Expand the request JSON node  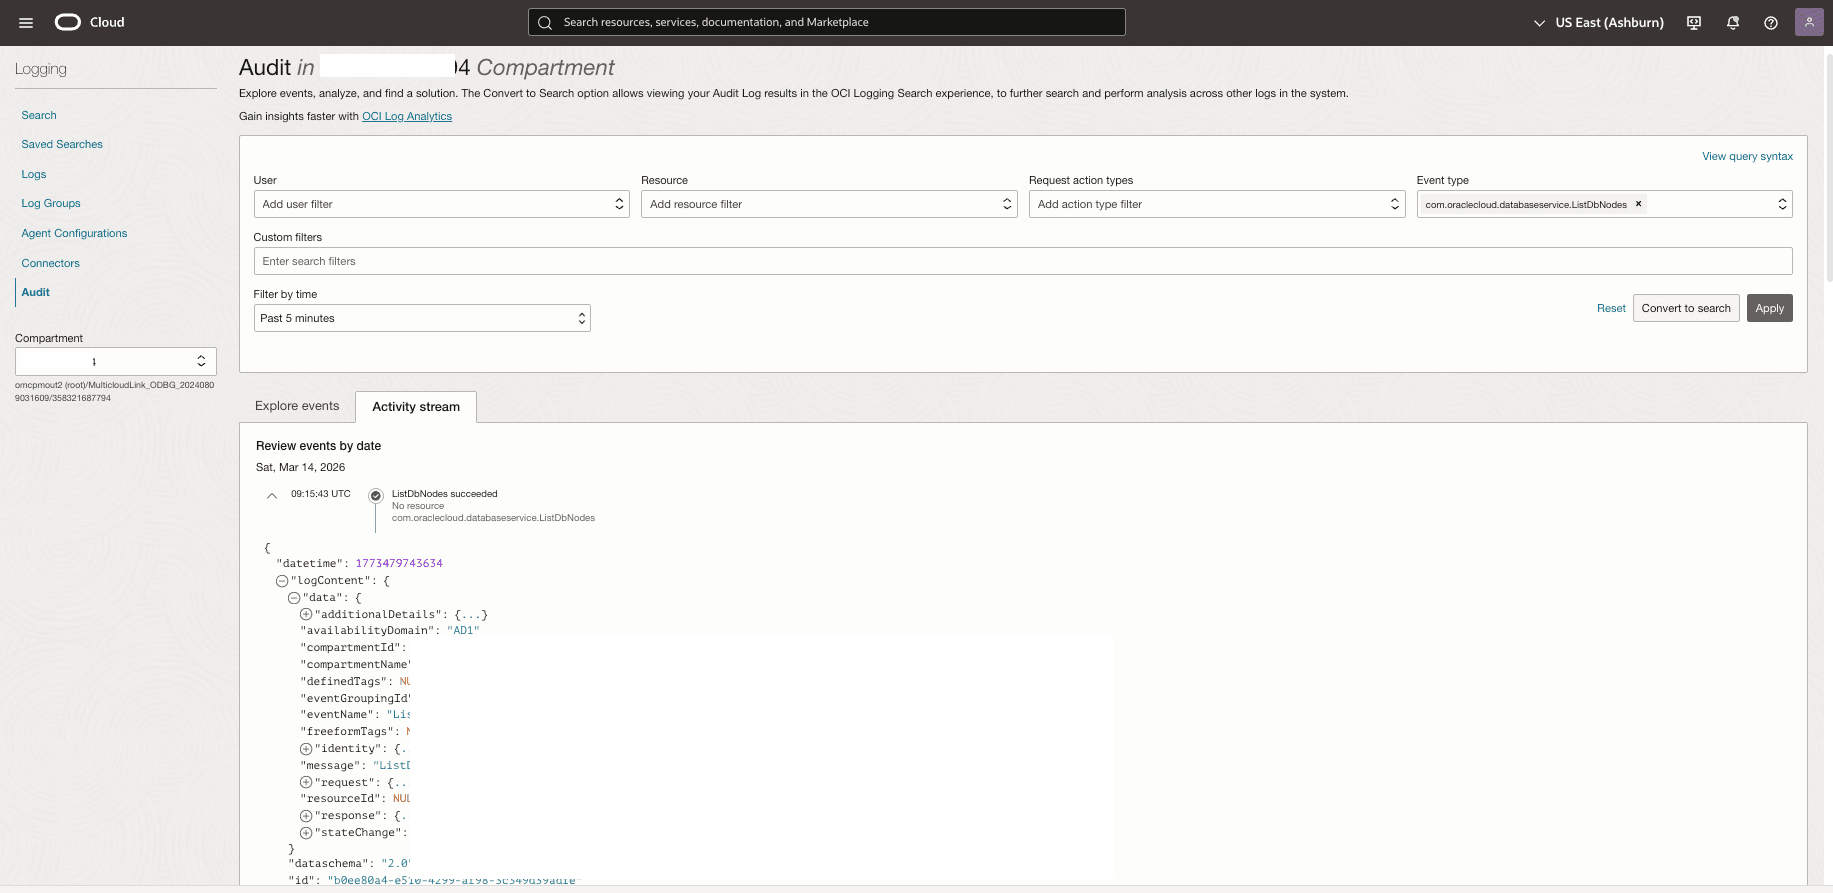(x=306, y=782)
